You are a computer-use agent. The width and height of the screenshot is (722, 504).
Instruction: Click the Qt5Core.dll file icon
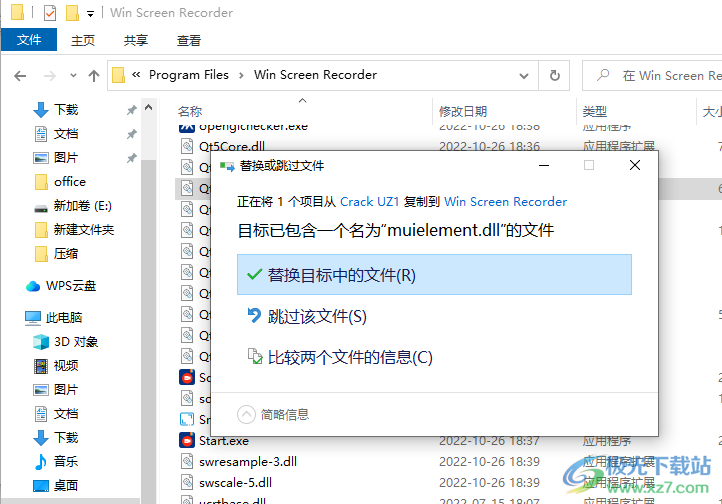187,146
